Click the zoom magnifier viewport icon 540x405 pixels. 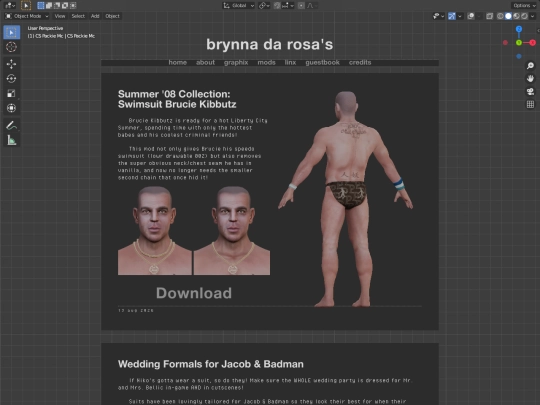530,65
